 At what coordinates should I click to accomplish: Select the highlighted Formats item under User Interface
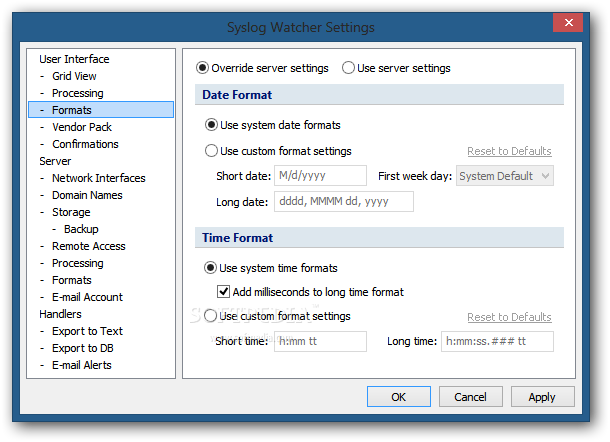(x=101, y=110)
